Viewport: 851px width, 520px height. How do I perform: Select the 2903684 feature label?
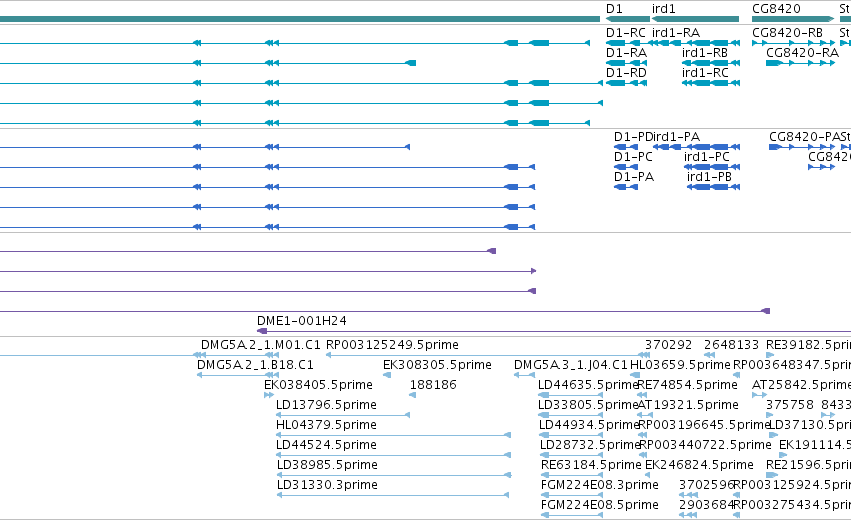[x=706, y=505]
